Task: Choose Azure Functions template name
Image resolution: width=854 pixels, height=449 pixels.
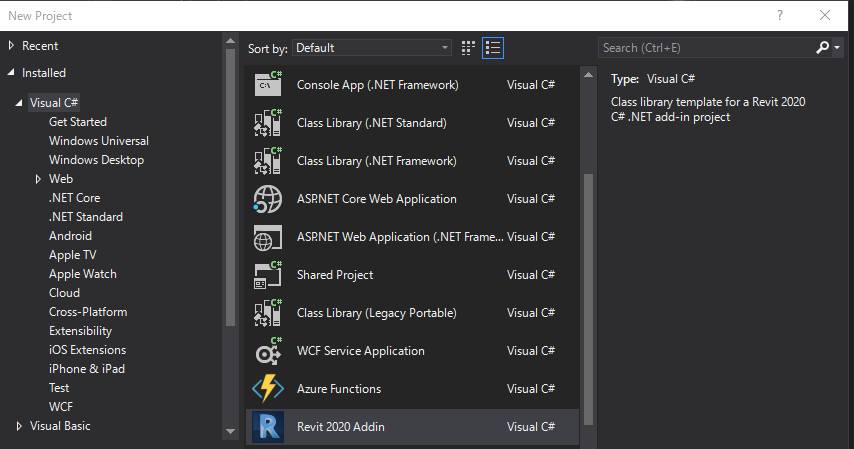Action: (339, 389)
